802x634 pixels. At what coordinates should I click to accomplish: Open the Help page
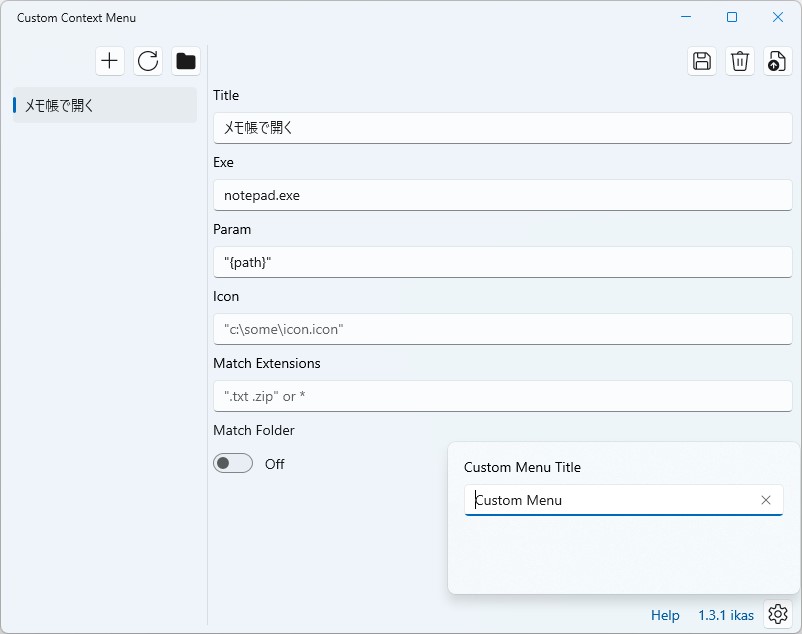point(665,615)
